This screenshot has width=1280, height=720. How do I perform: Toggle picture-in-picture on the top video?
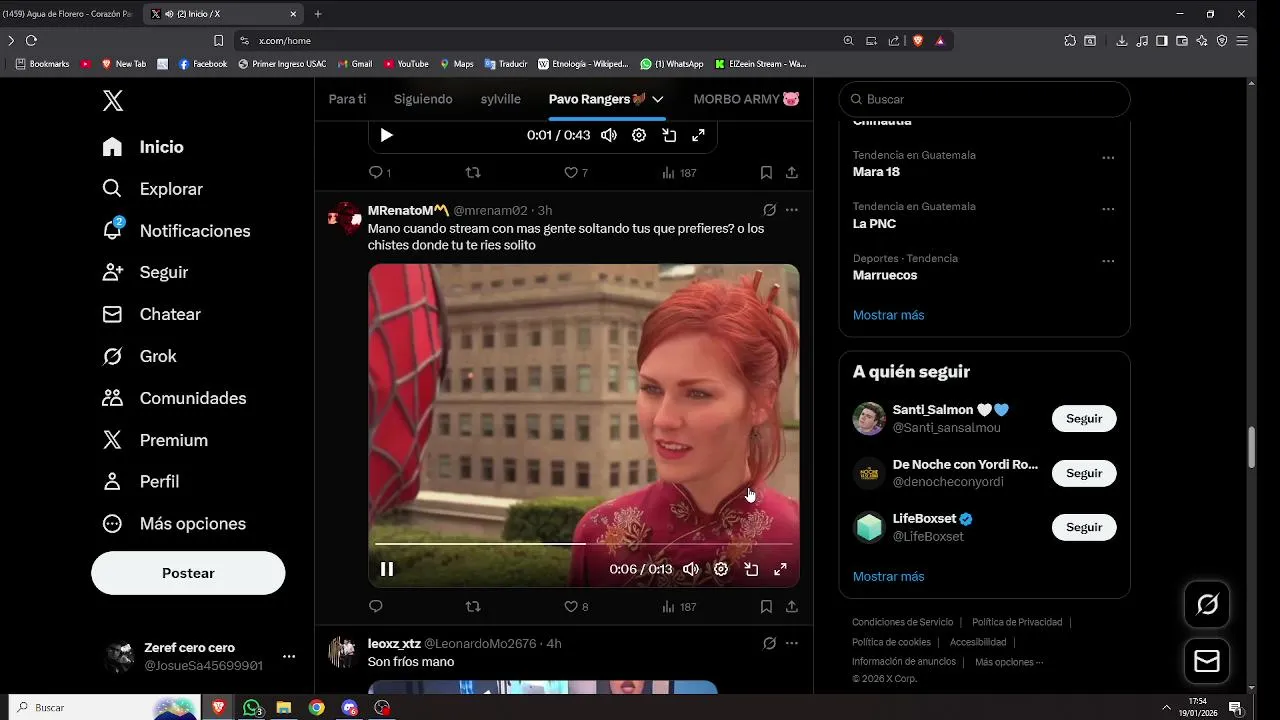[x=669, y=135]
